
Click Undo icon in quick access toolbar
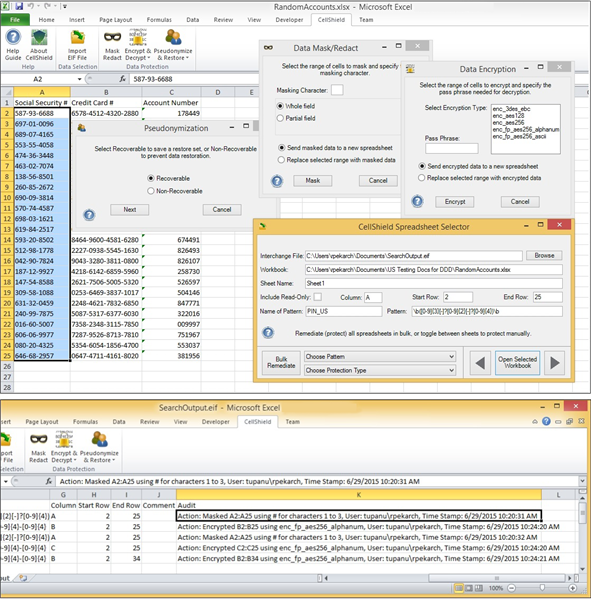31,6
